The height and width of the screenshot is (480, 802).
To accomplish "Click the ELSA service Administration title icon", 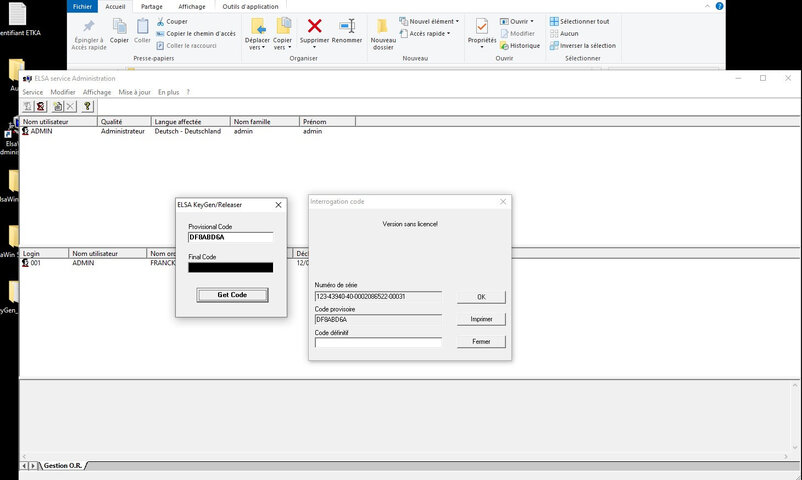I will point(27,78).
